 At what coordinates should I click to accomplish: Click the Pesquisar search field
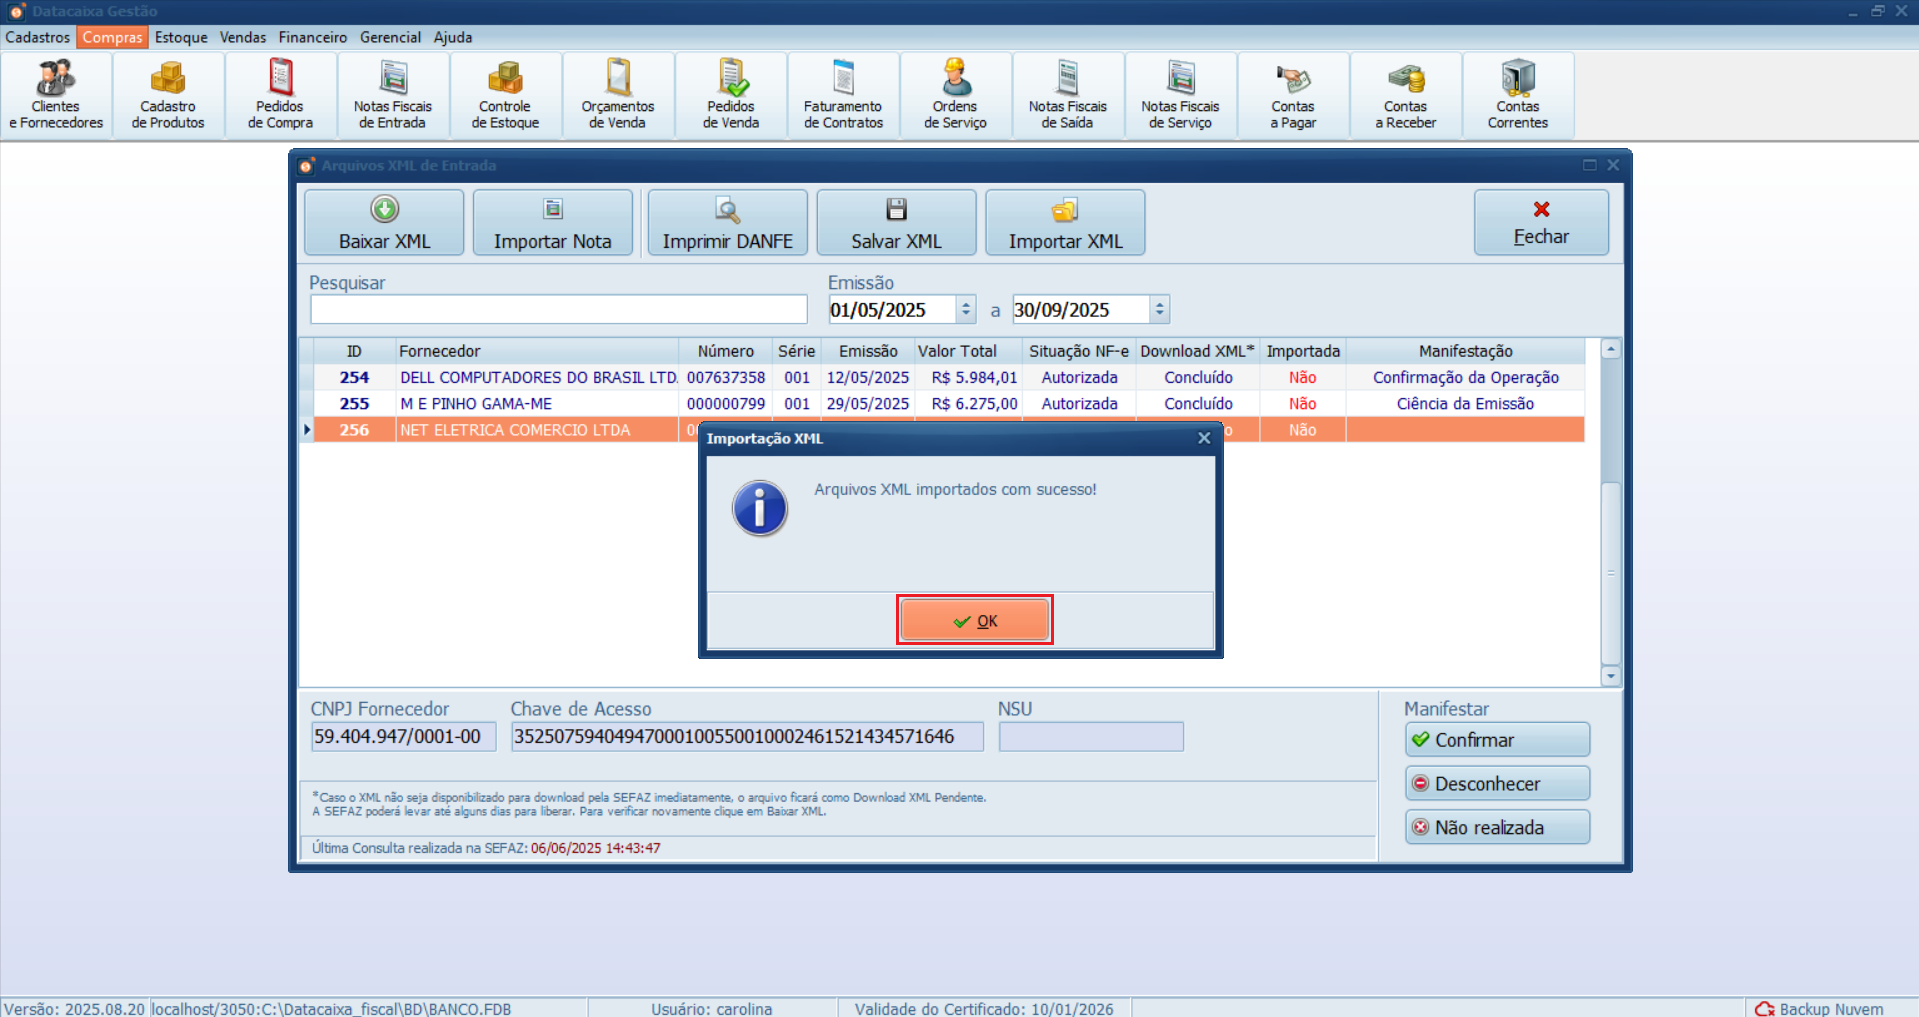[558, 310]
